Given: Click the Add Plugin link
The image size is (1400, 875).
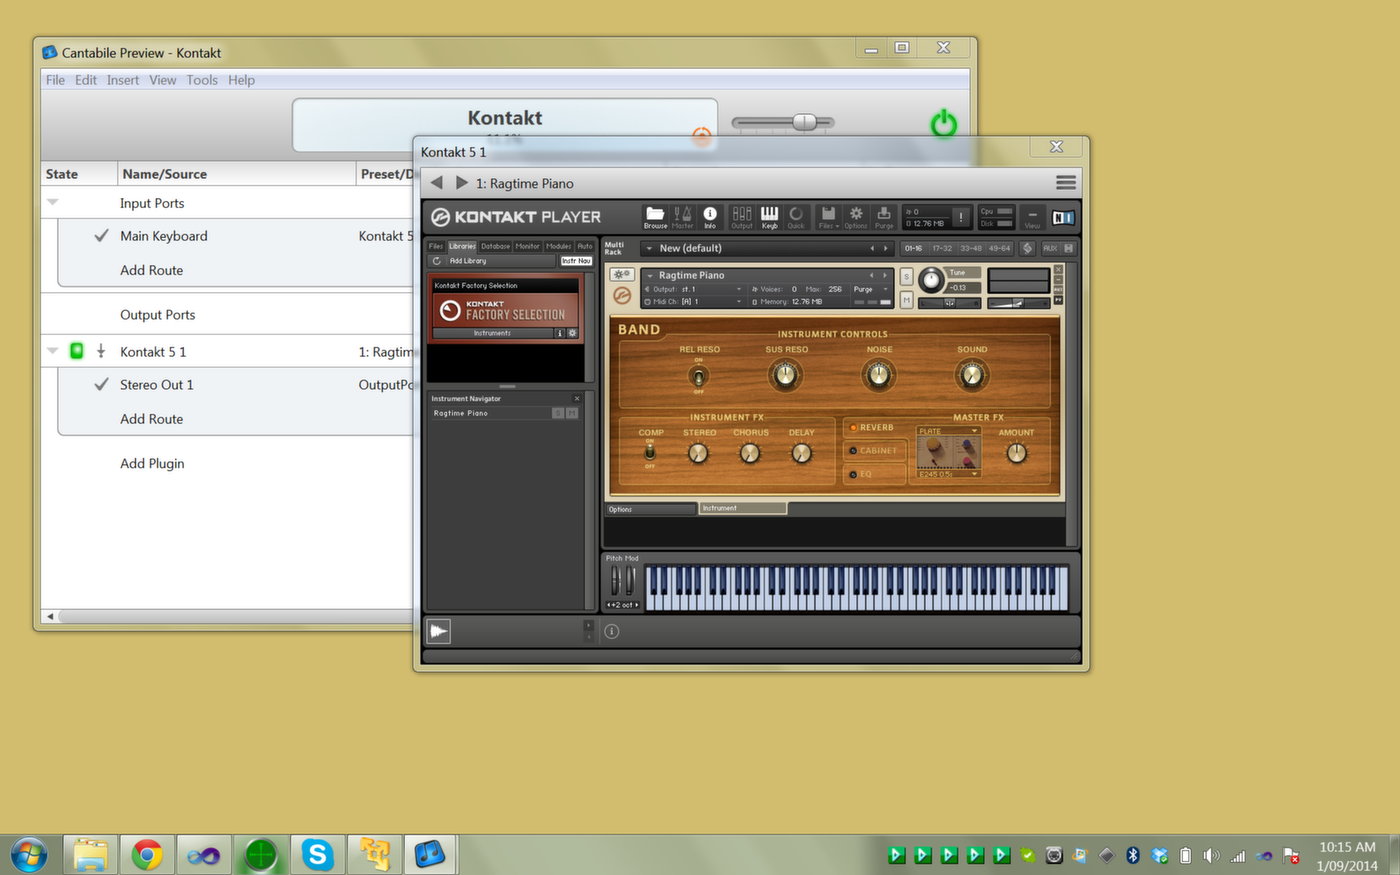Looking at the screenshot, I should [x=152, y=463].
